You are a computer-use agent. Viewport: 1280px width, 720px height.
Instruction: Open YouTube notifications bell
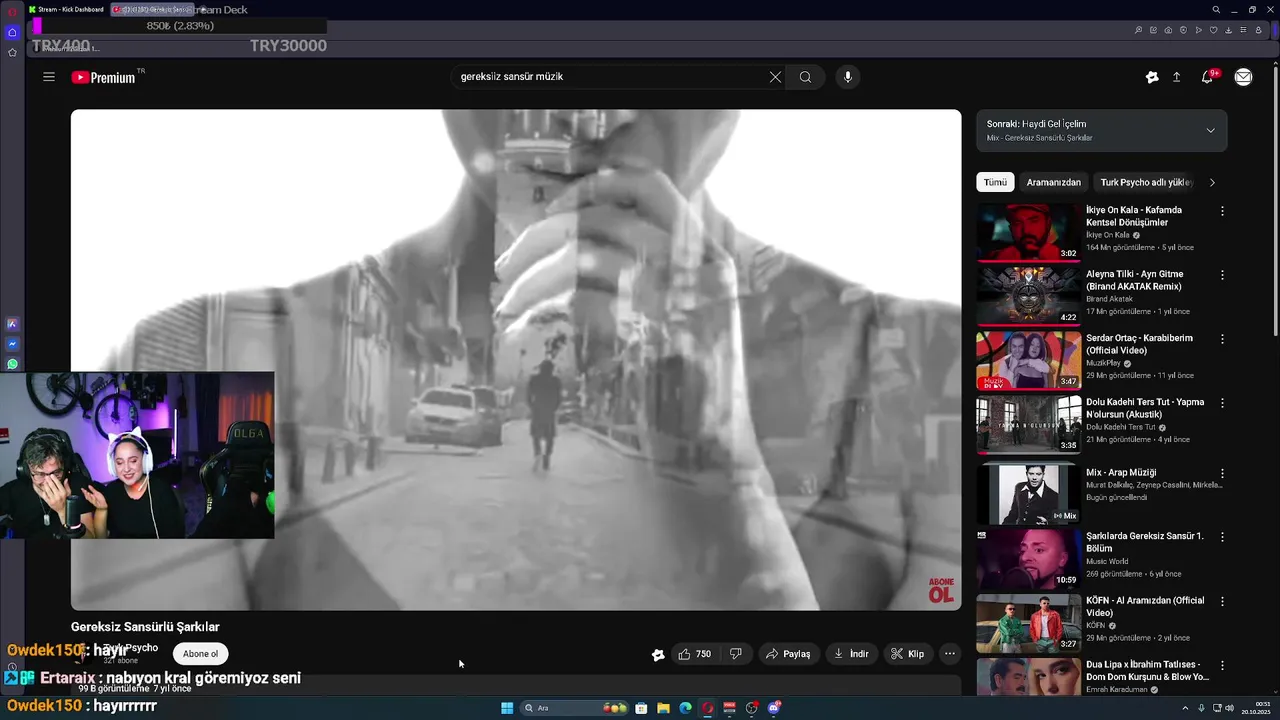click(x=1208, y=77)
